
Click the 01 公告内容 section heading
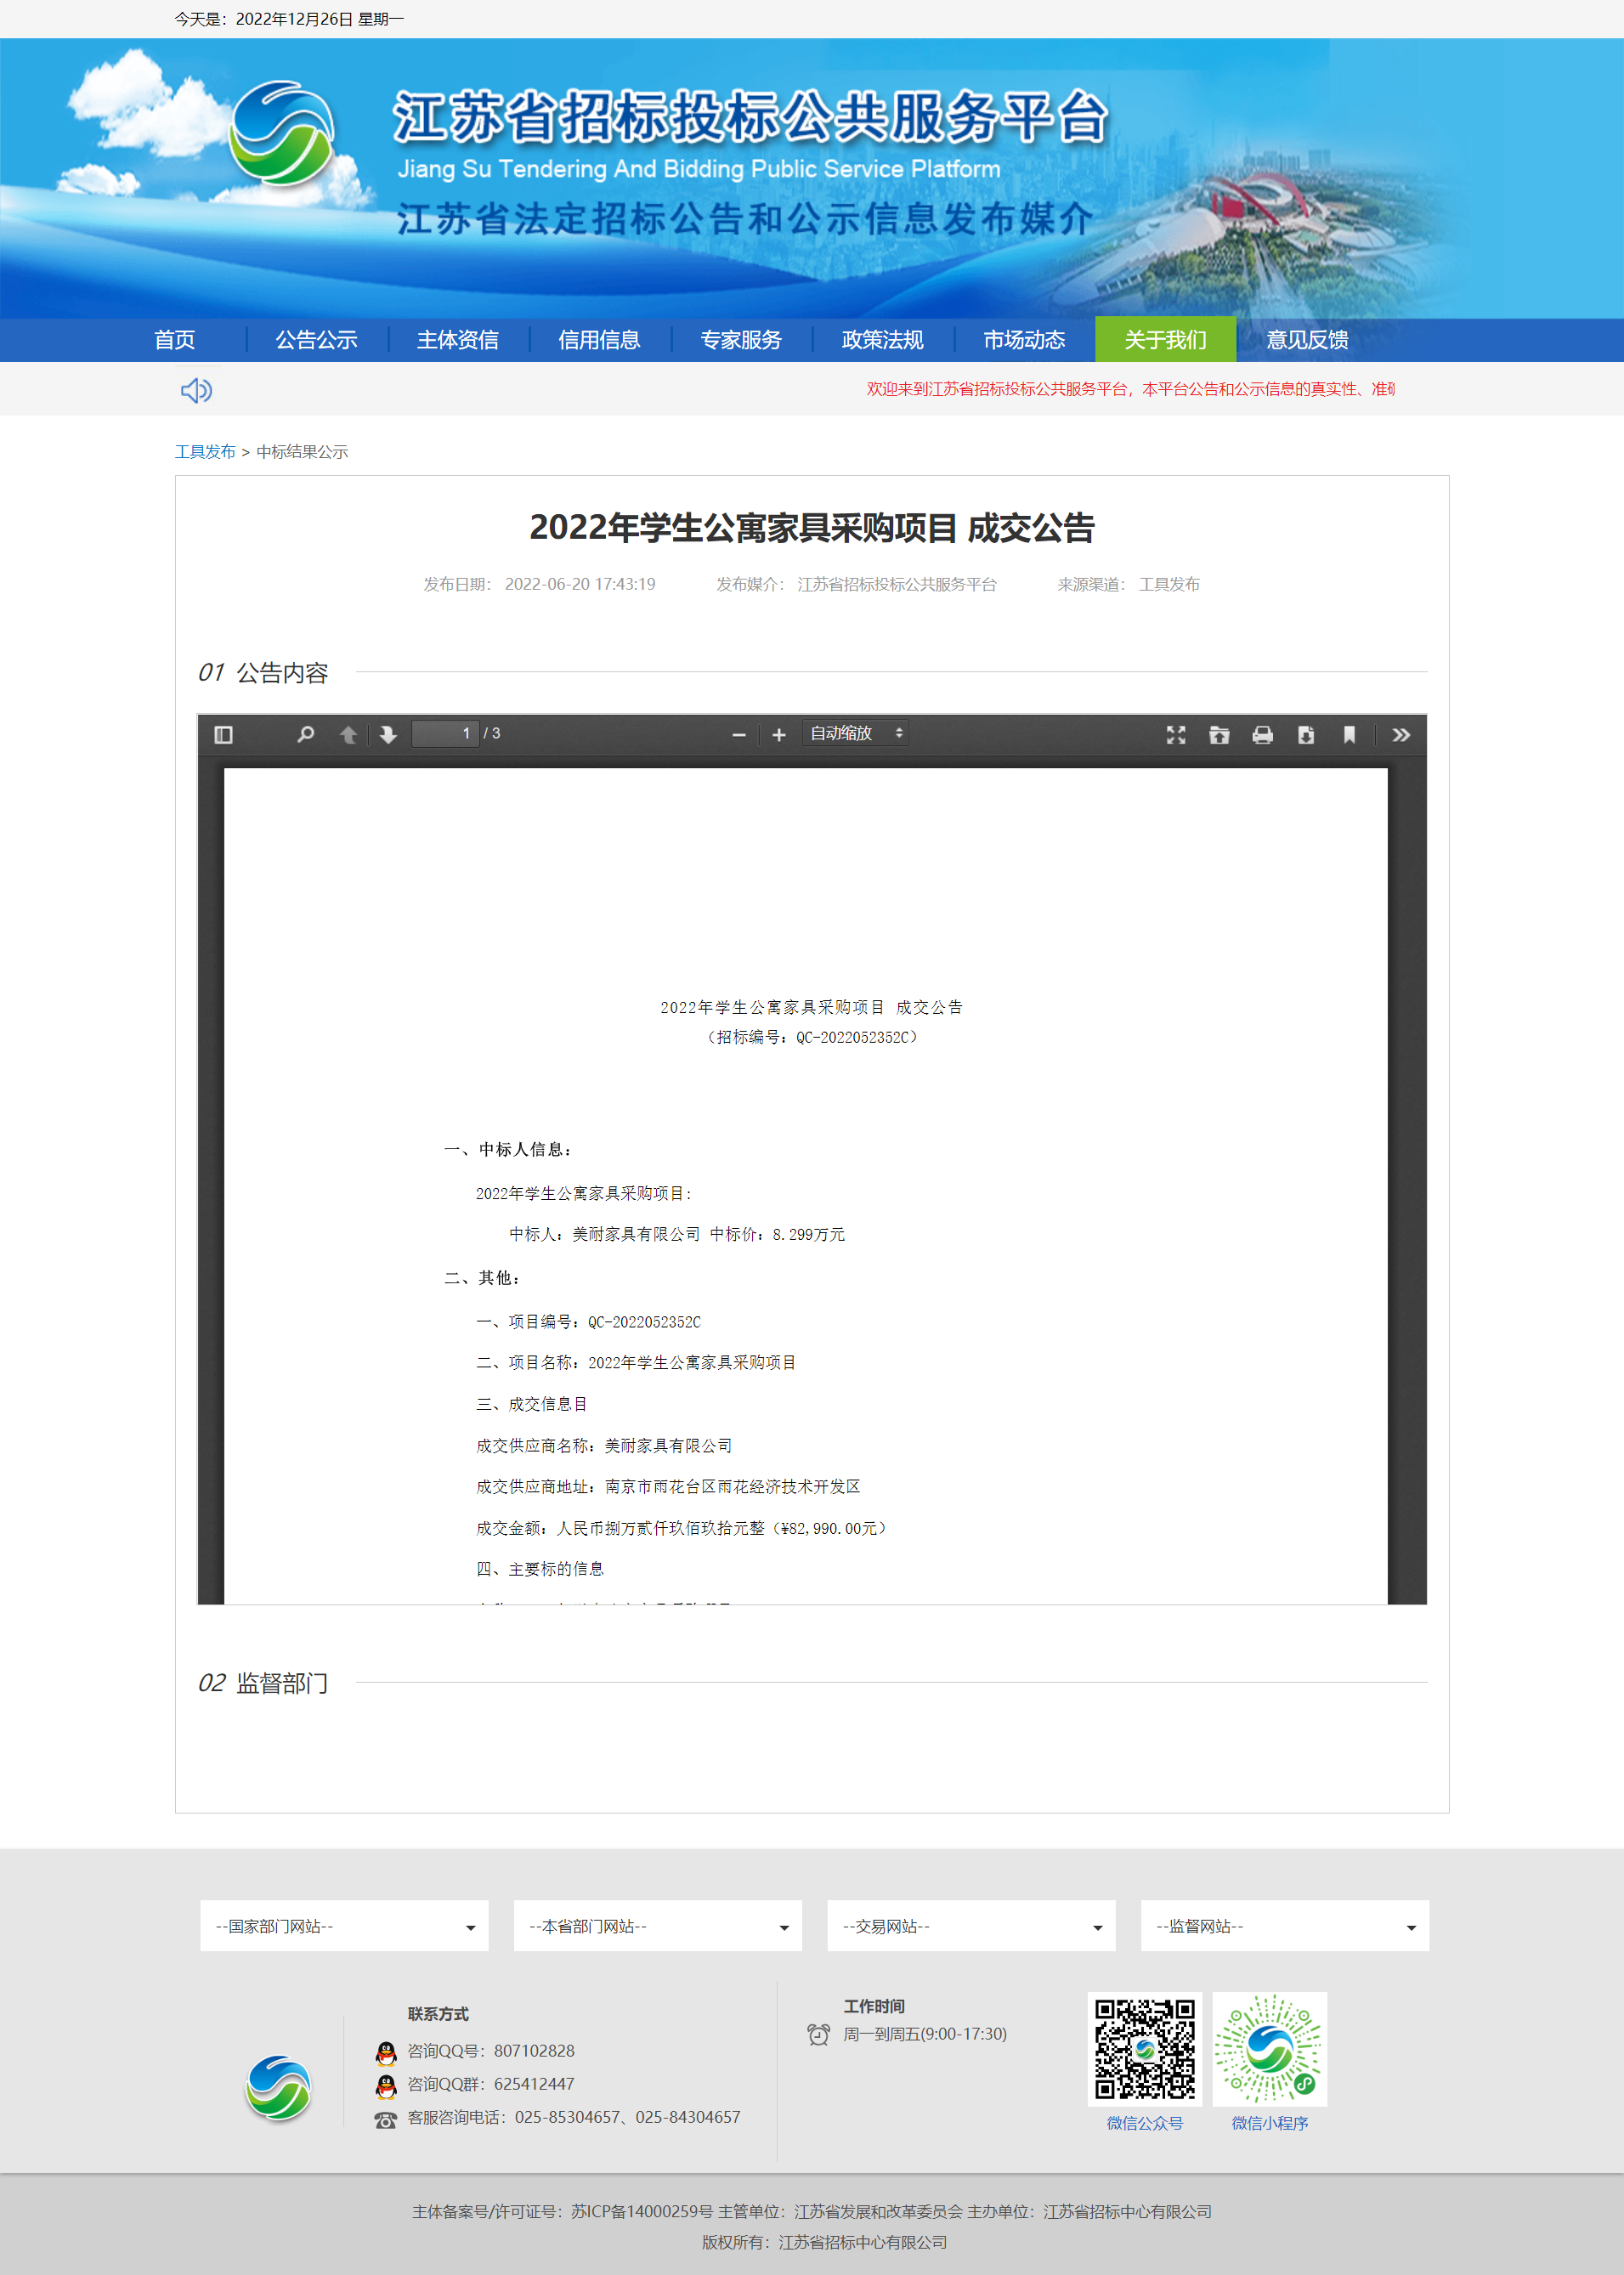[263, 673]
